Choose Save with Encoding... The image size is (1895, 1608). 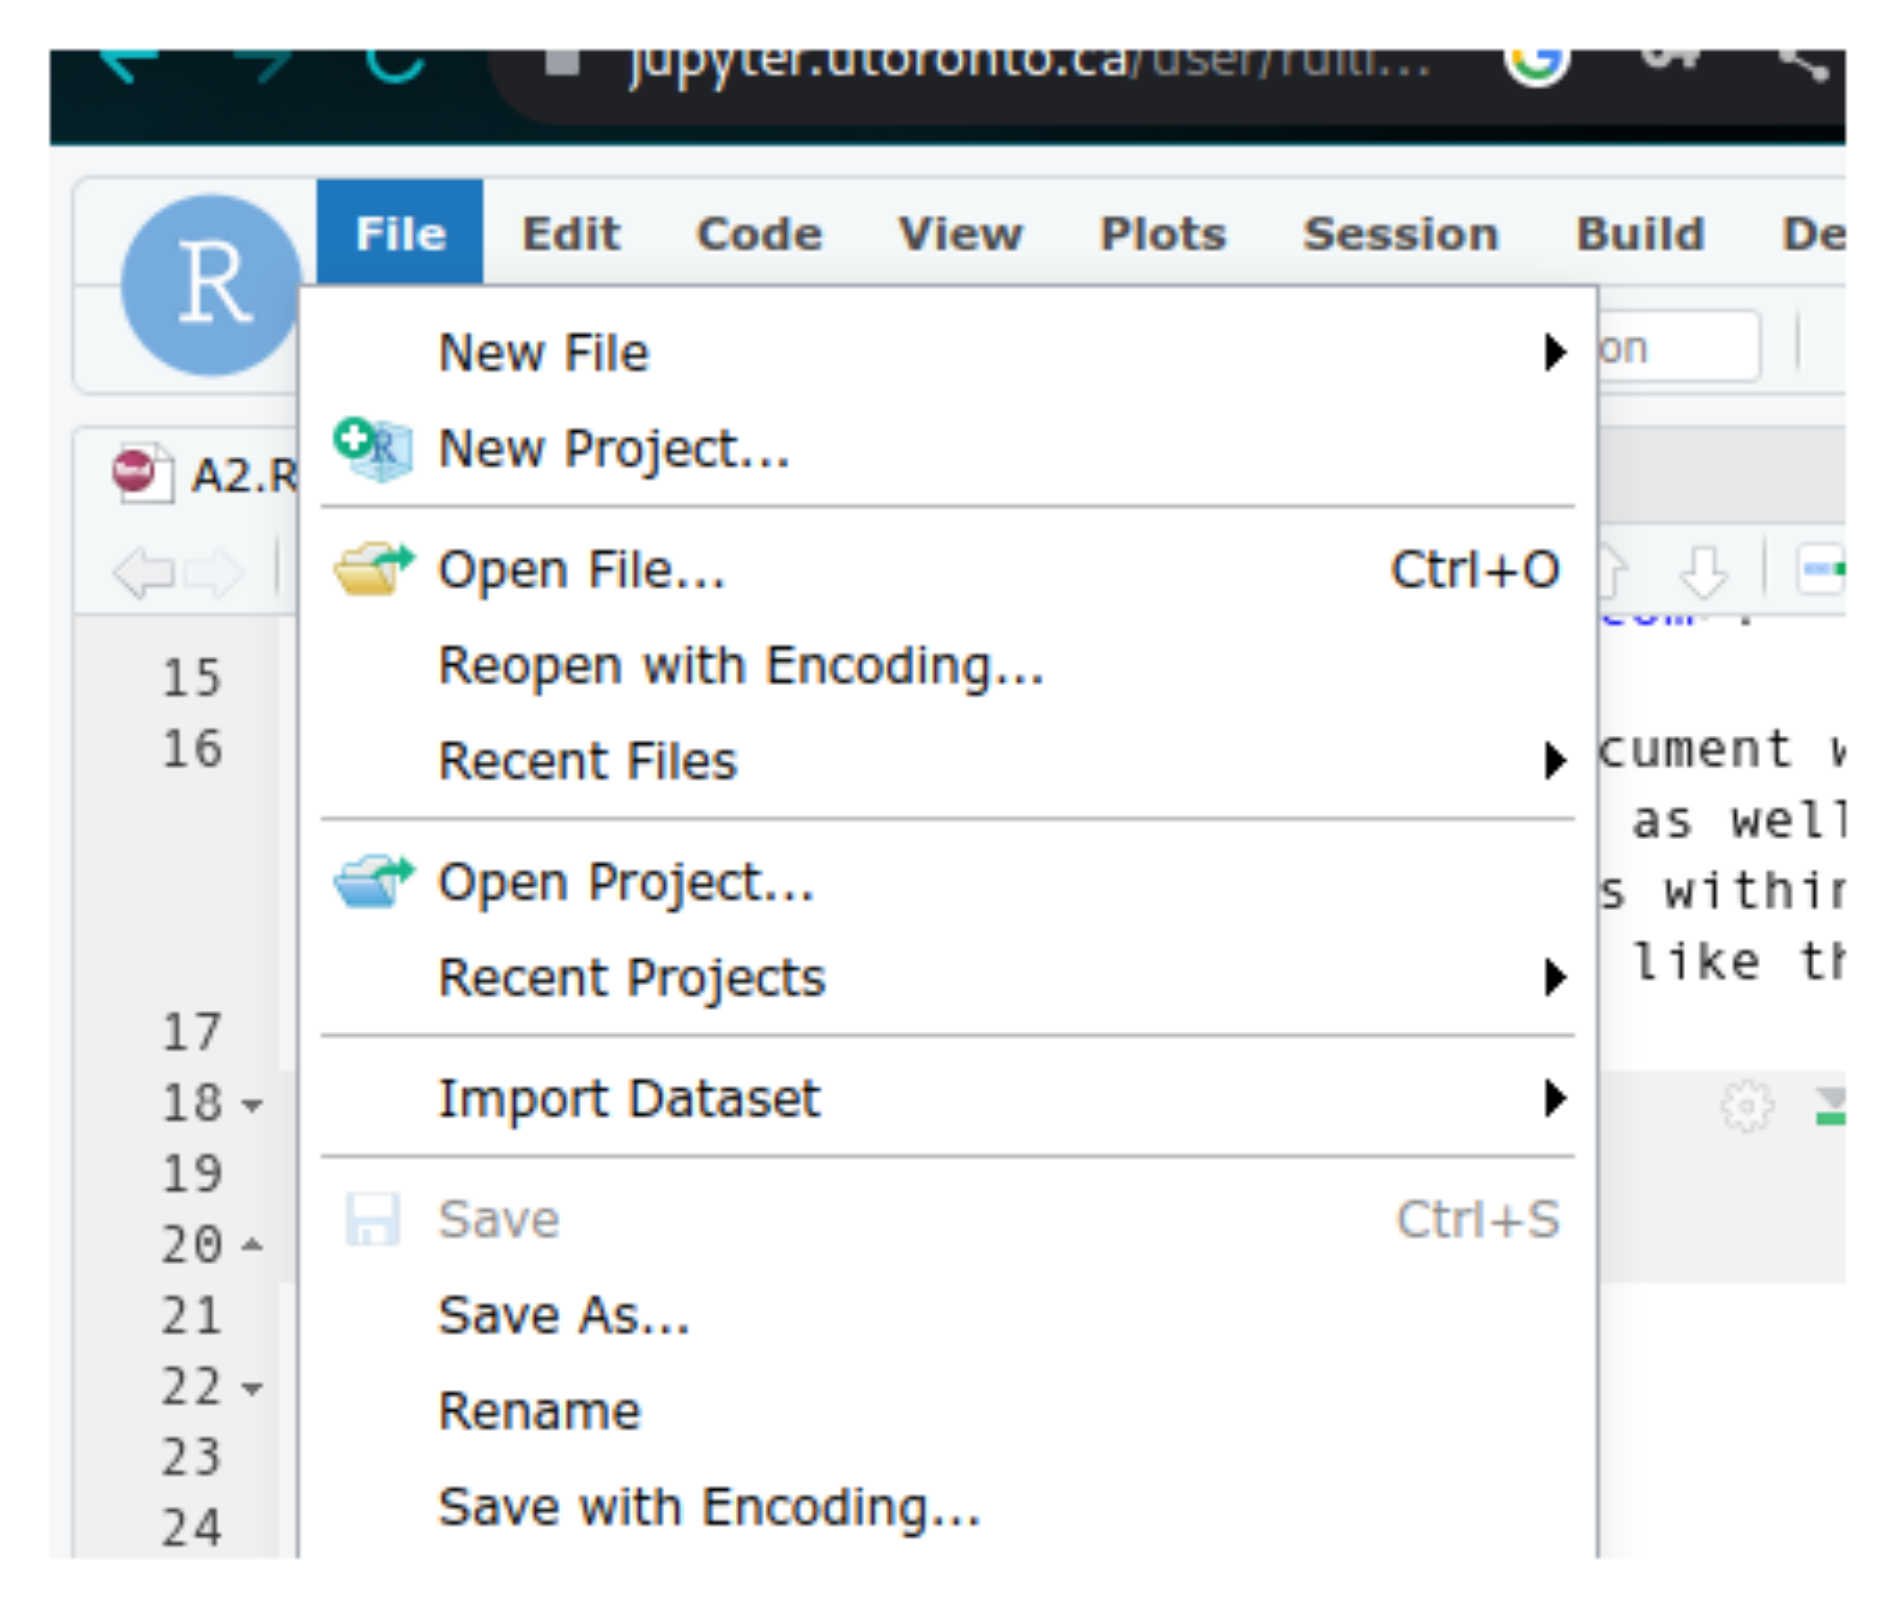pyautogui.click(x=947, y=1506)
